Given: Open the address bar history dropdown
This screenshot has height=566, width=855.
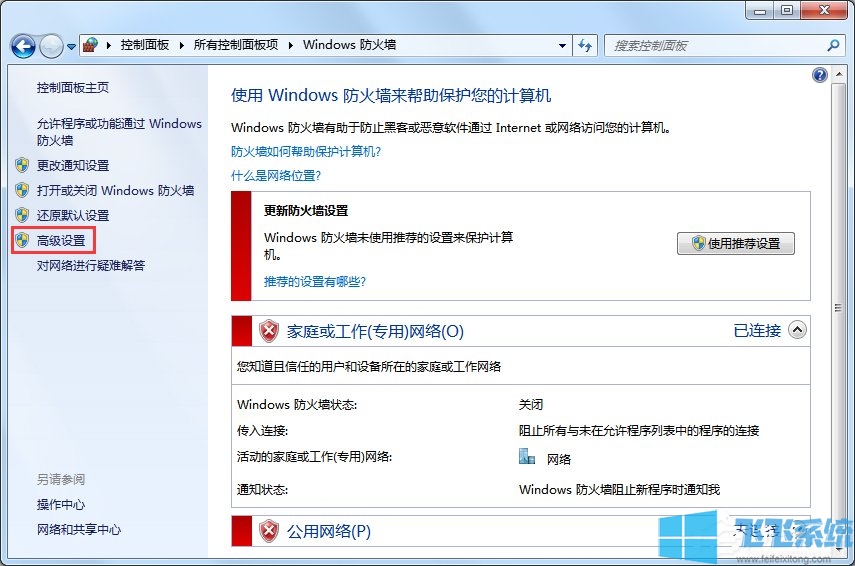Looking at the screenshot, I should tap(562, 46).
